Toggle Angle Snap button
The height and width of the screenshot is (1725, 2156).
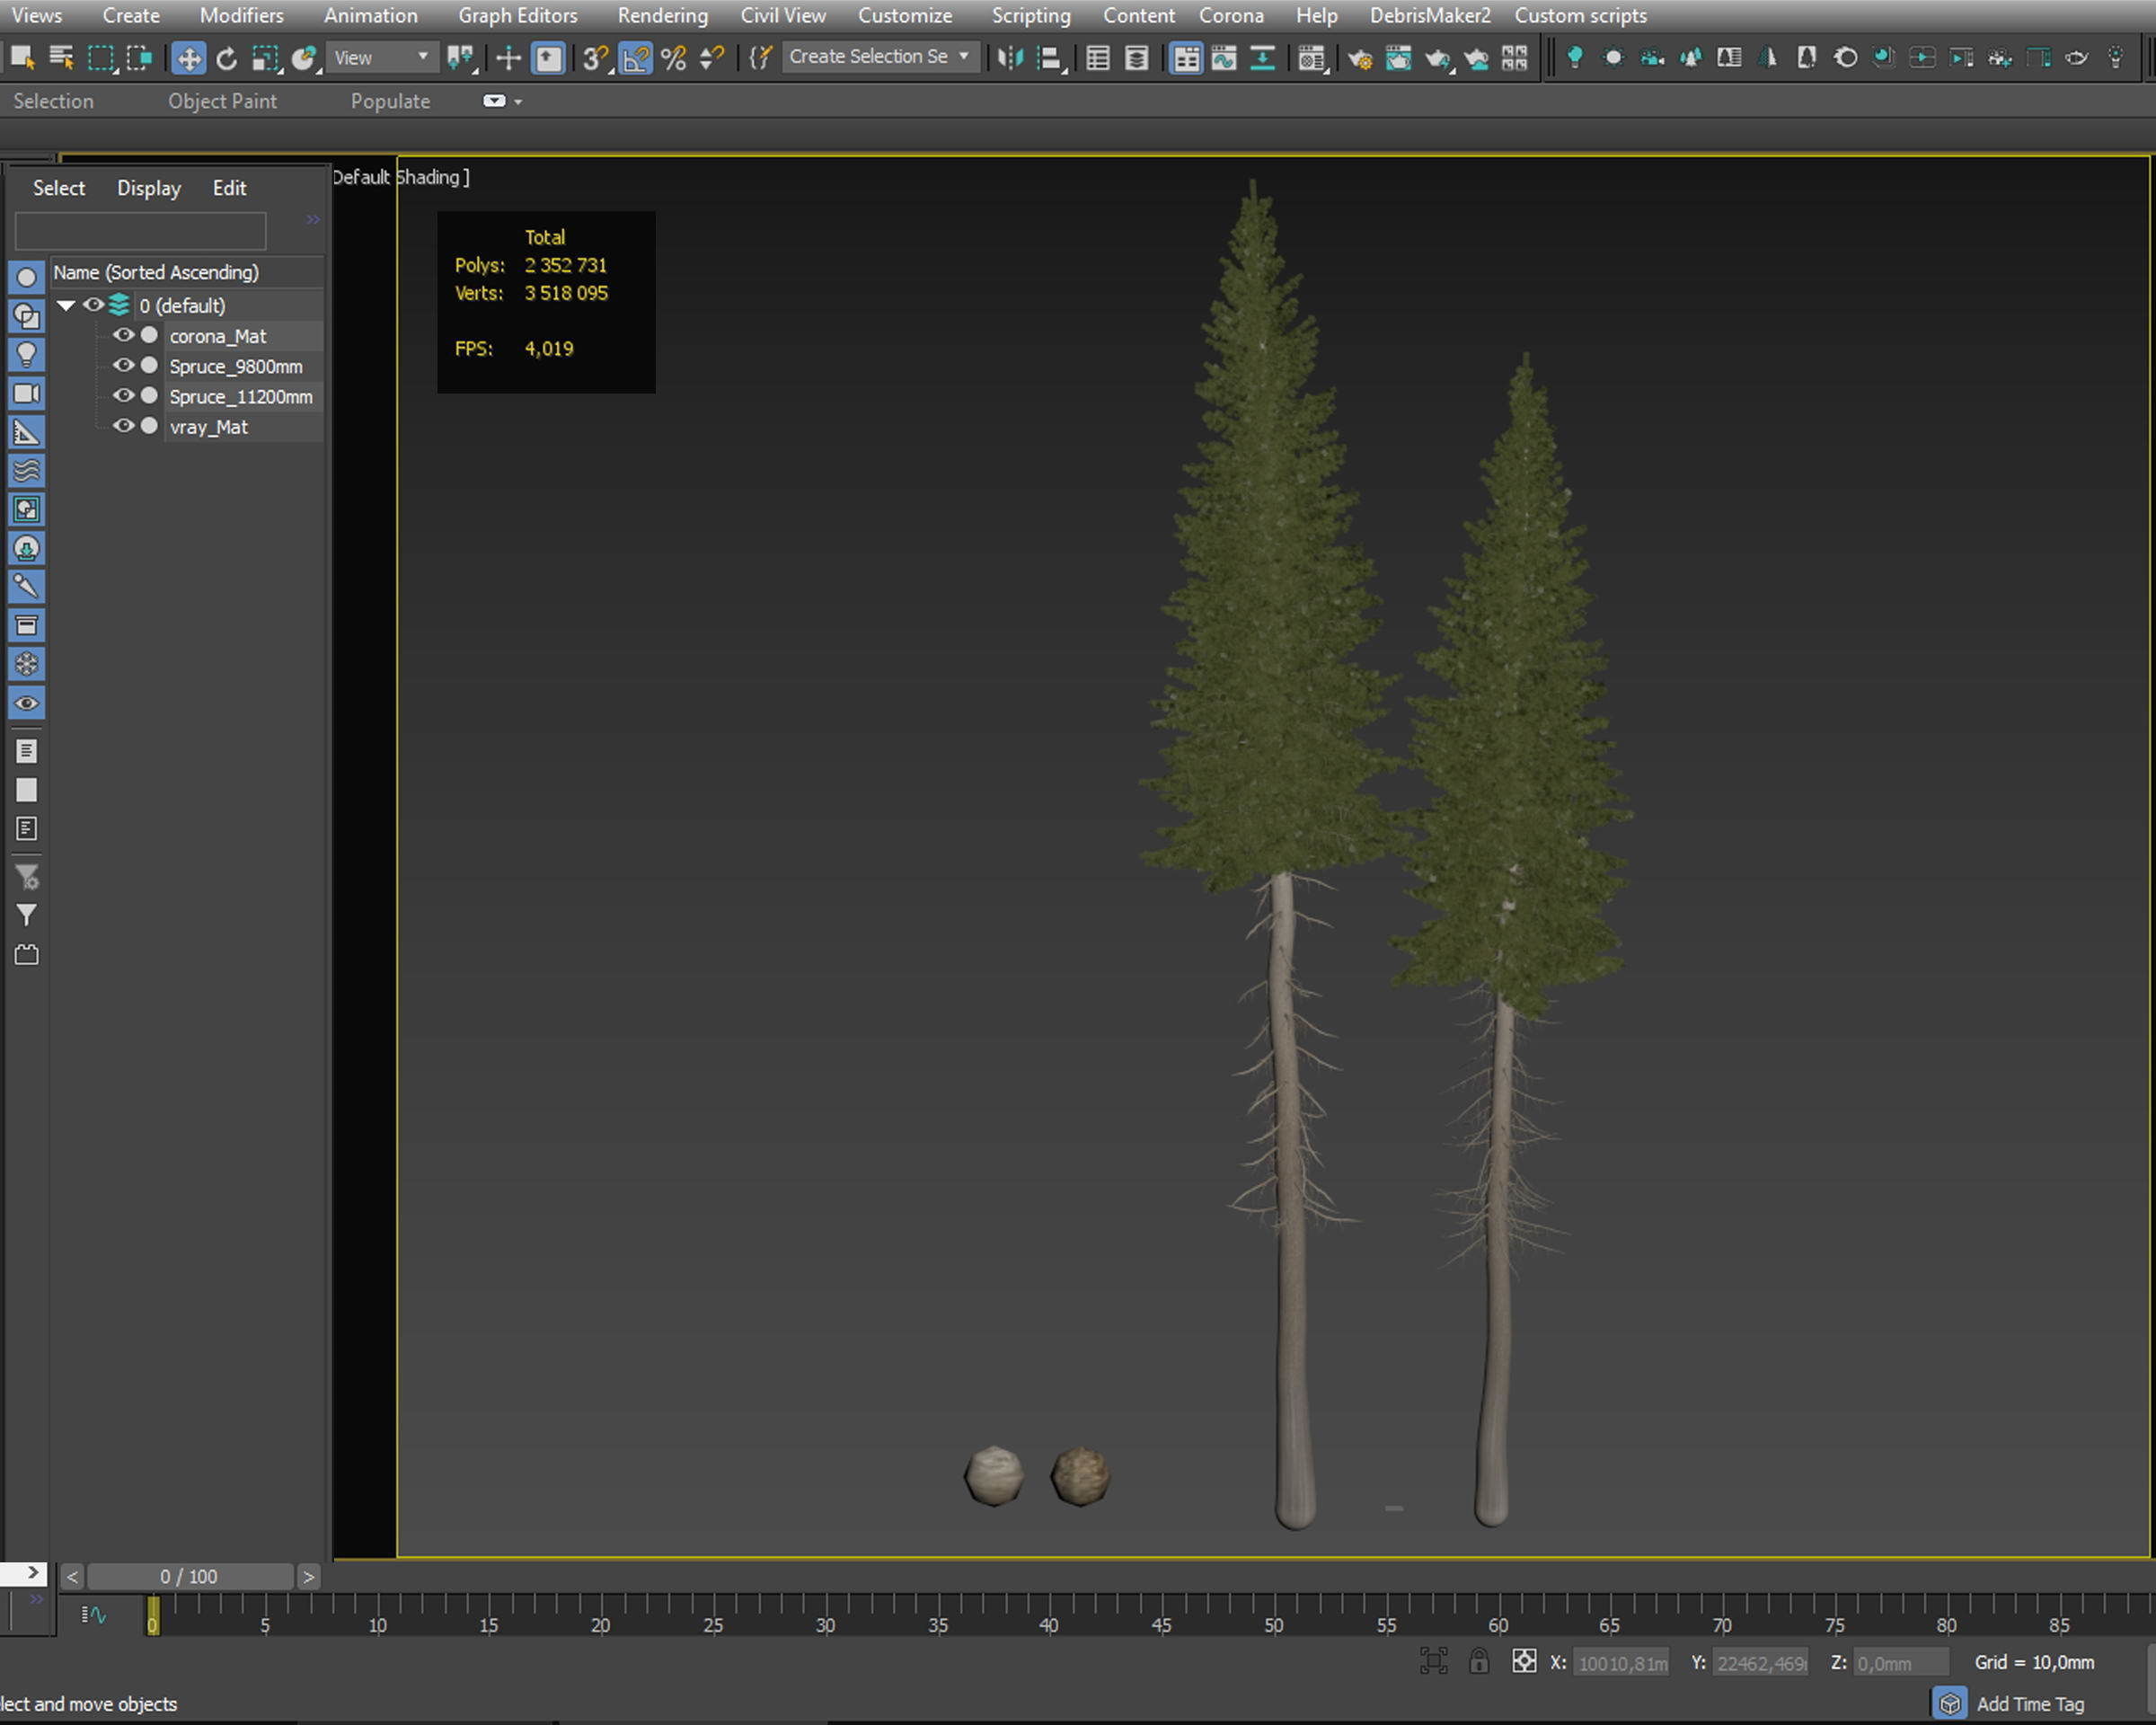[x=635, y=58]
